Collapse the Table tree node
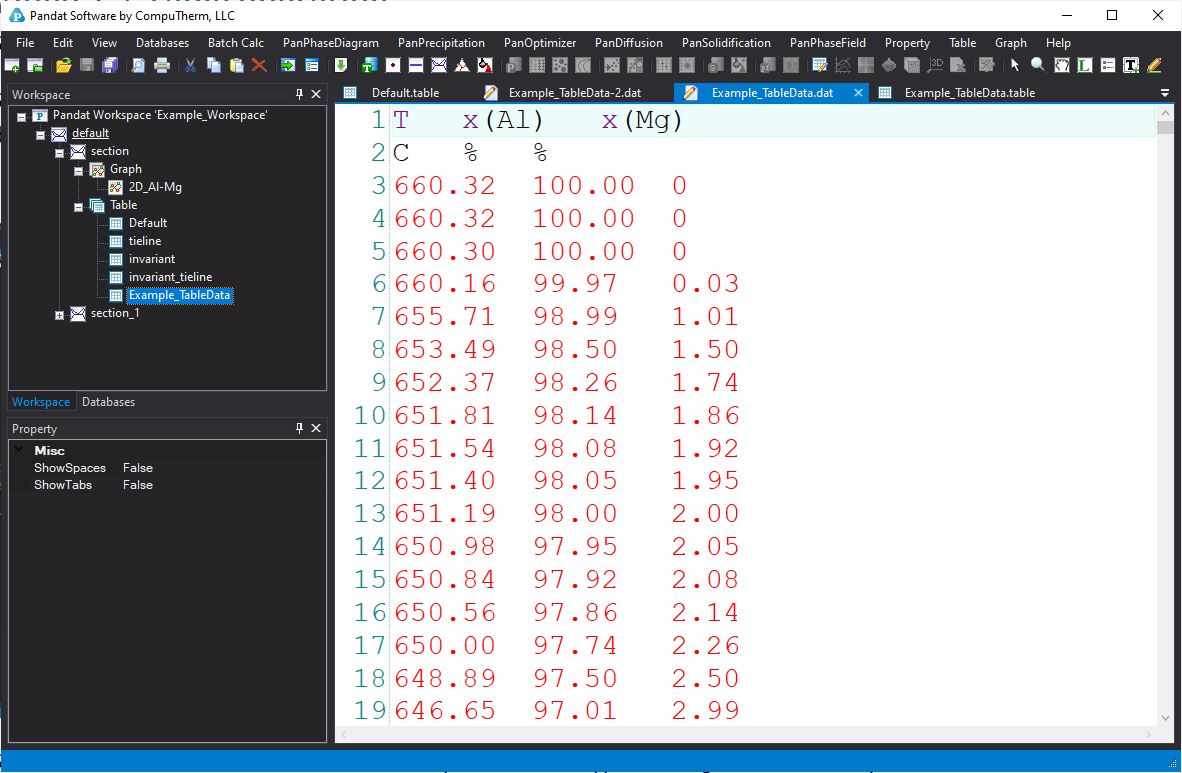The image size is (1182, 773). pos(79,206)
